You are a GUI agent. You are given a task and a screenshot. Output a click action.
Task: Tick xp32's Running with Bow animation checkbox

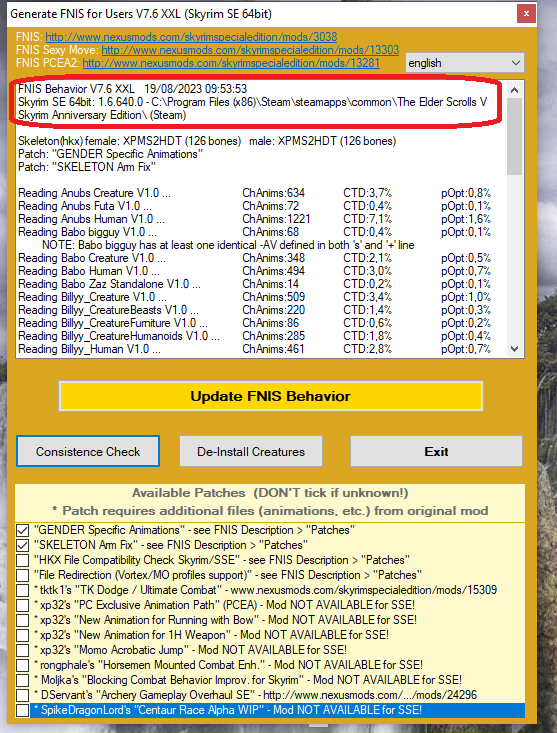22,620
